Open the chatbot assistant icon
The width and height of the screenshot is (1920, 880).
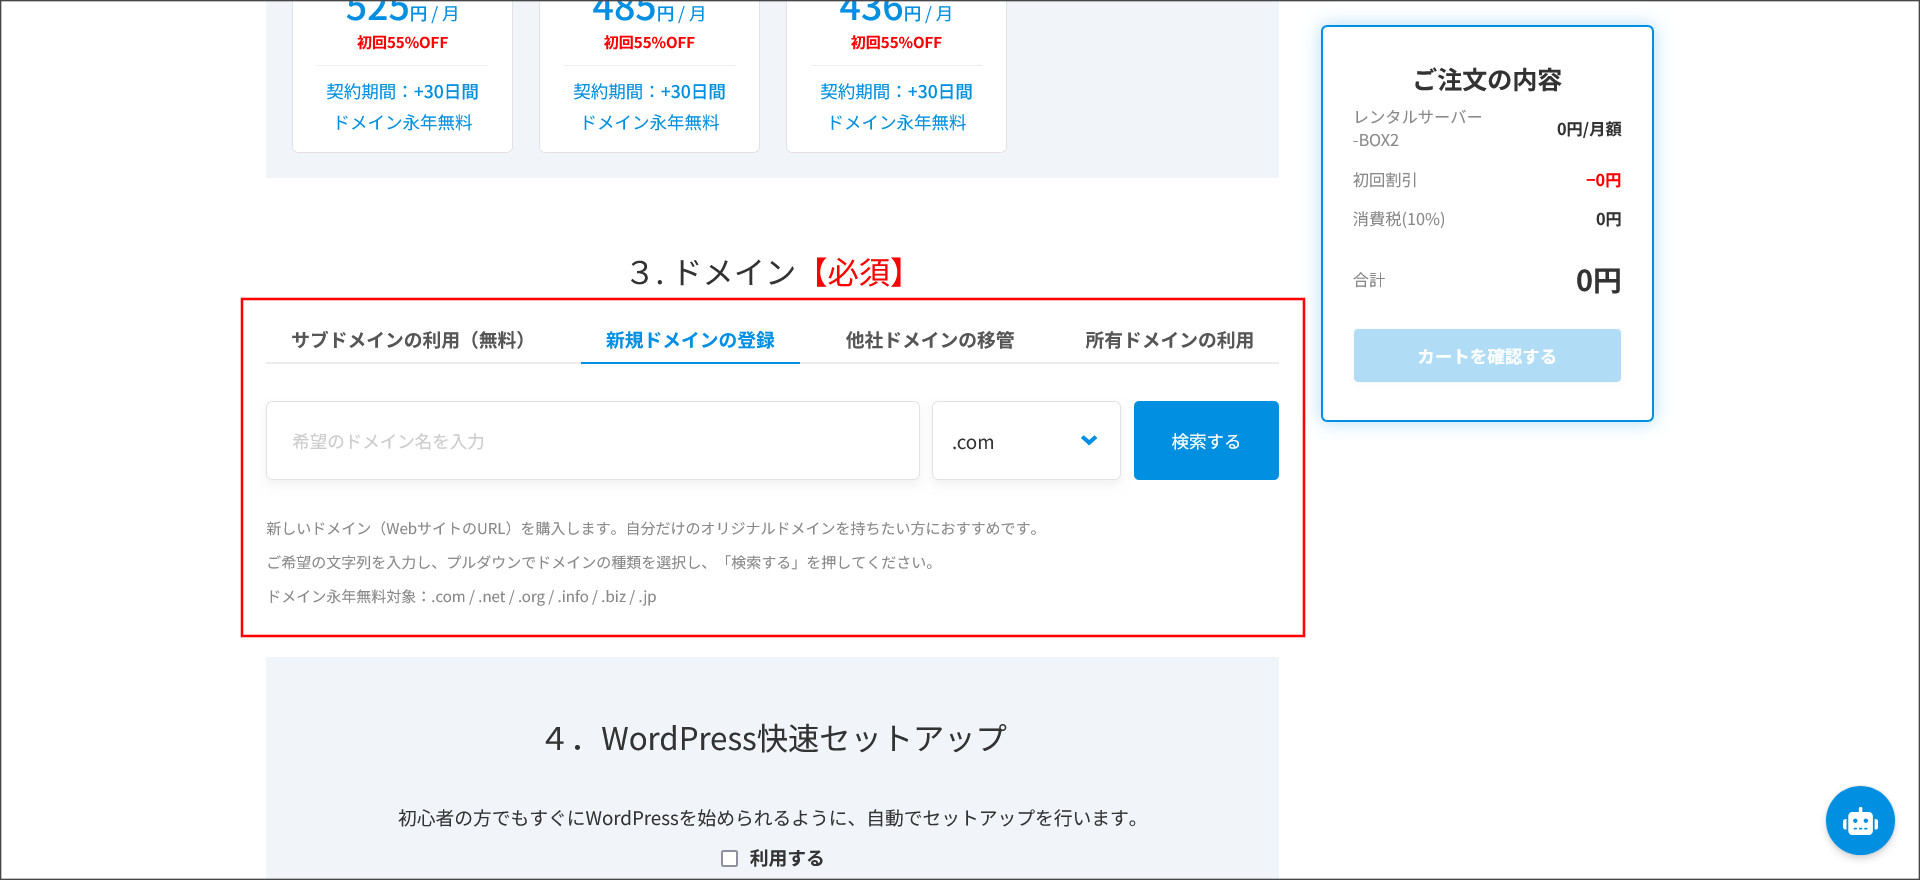[1859, 821]
